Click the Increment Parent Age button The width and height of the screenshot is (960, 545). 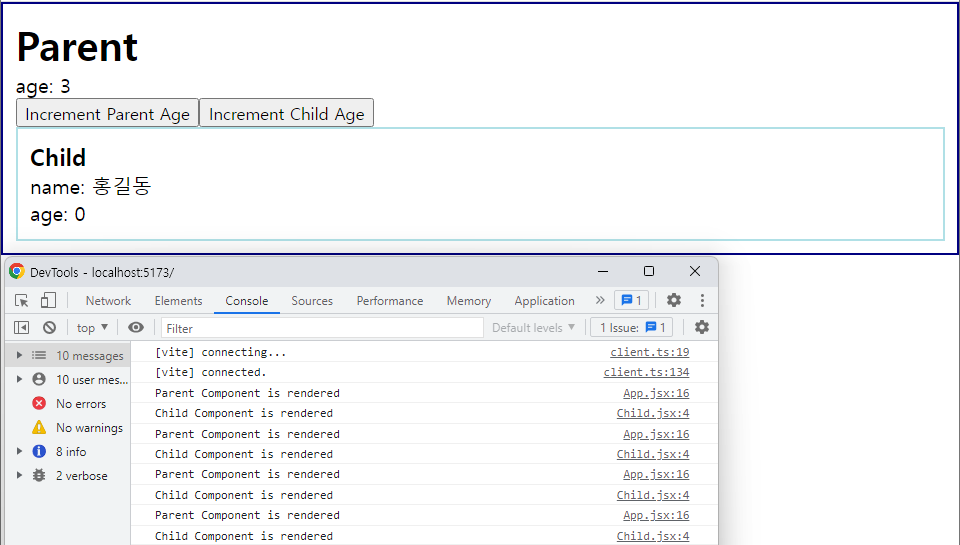107,113
